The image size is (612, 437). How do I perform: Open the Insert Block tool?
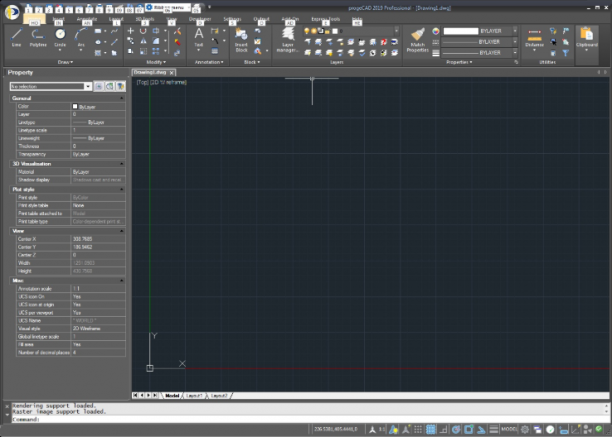[x=241, y=40]
